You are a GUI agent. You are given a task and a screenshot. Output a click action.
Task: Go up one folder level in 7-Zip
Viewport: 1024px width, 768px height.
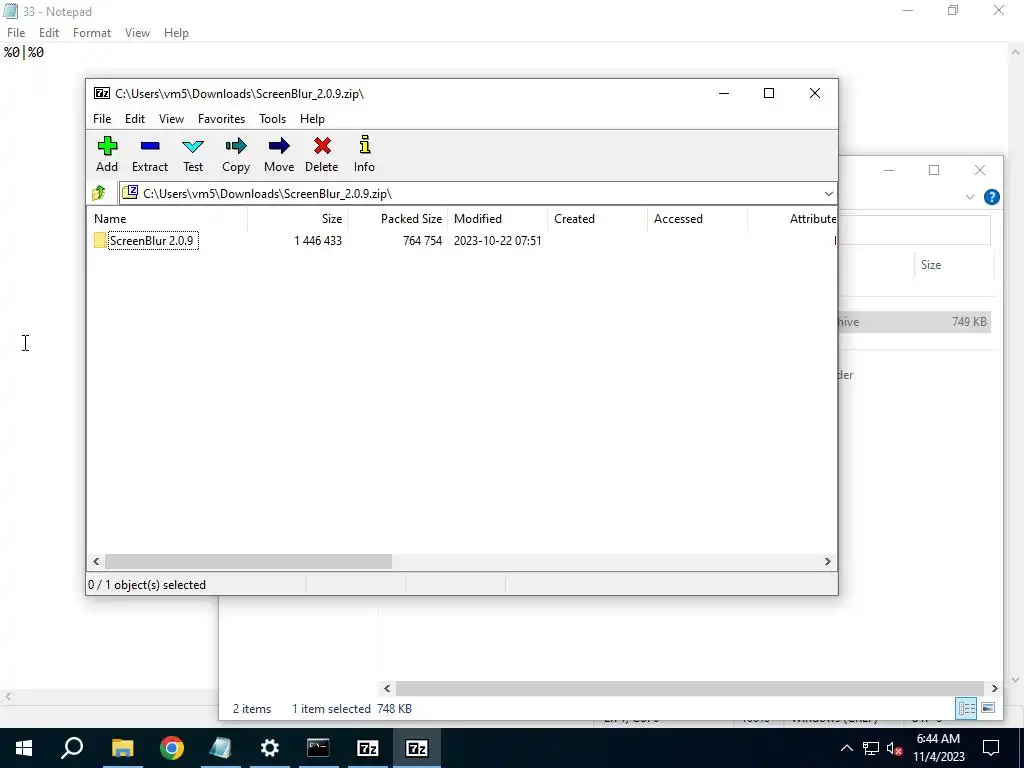(99, 193)
